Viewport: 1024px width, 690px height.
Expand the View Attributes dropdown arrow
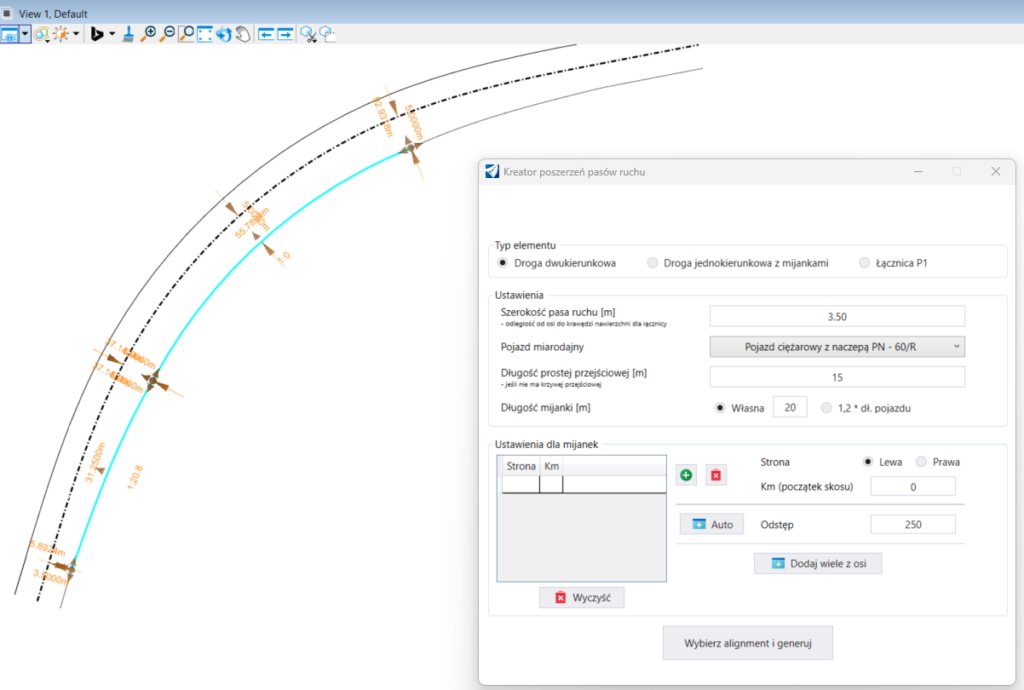(25, 34)
